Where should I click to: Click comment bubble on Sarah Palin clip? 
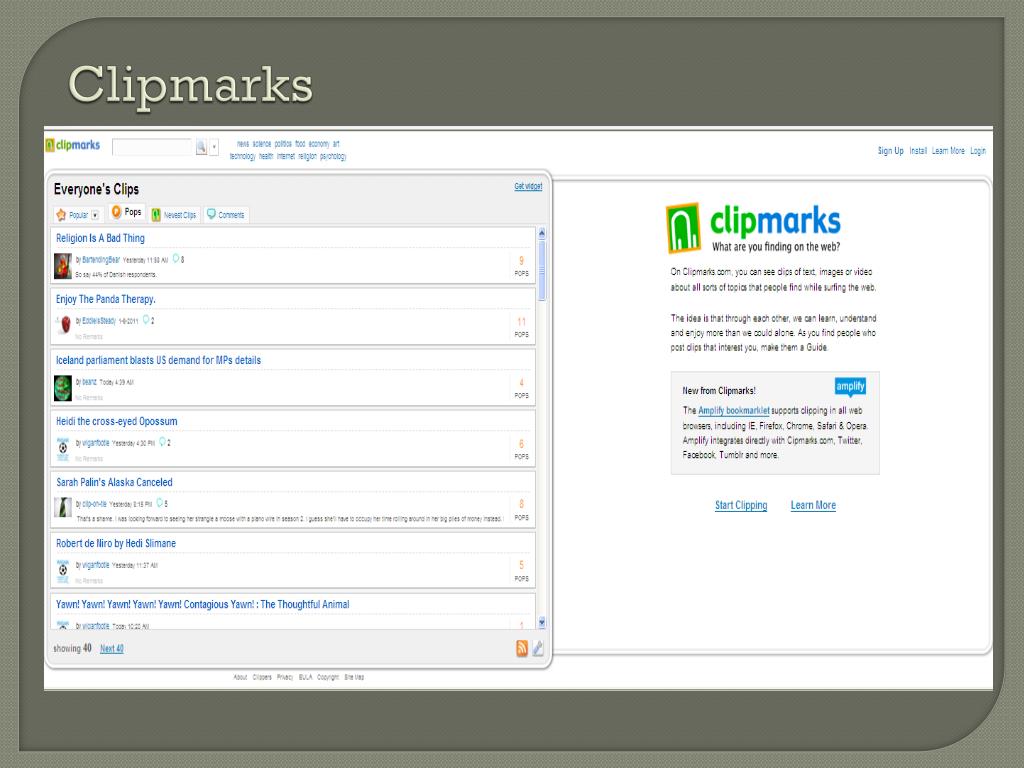tap(159, 503)
